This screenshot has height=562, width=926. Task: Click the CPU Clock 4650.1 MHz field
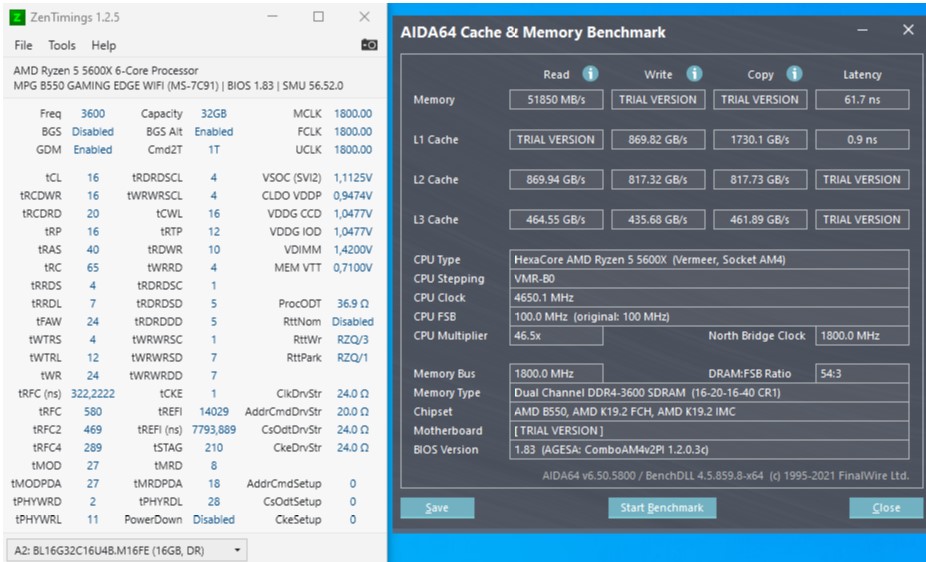click(709, 298)
